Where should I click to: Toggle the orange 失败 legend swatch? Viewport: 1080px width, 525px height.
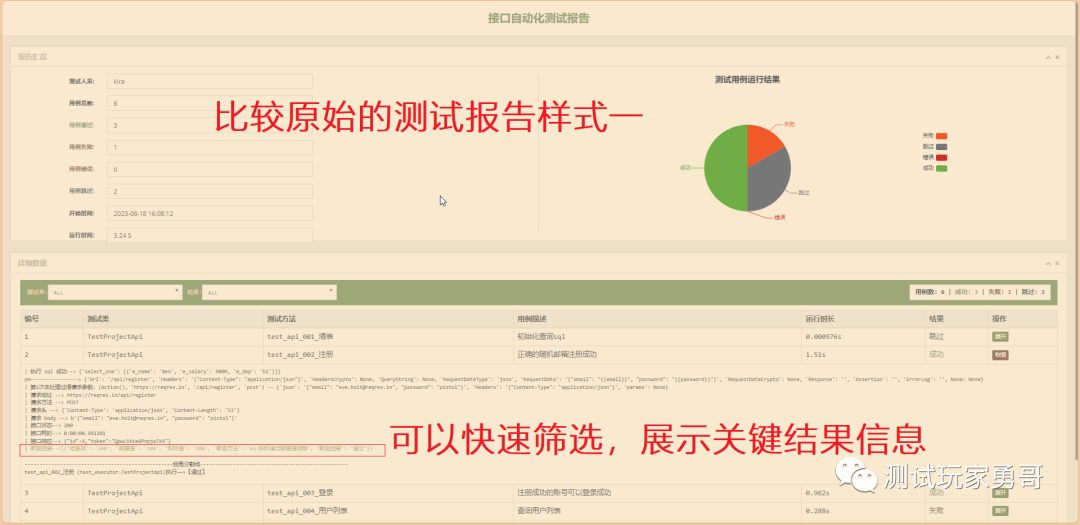tap(942, 136)
